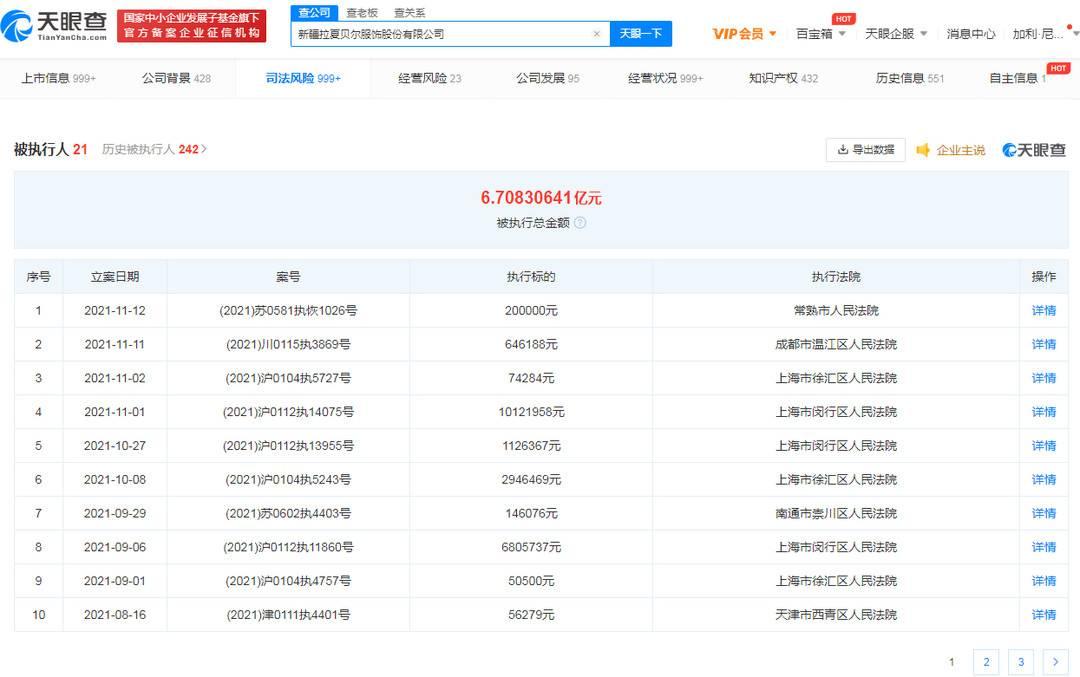Image resolution: width=1080 pixels, height=677 pixels.
Task: Open 历史被执行人 242 link
Action: pyautogui.click(x=154, y=149)
